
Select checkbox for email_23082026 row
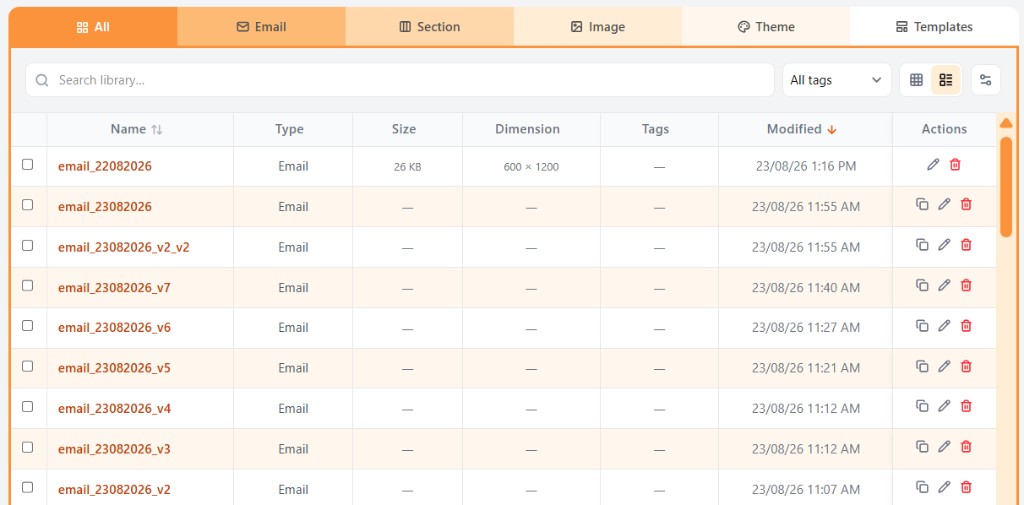(27, 205)
